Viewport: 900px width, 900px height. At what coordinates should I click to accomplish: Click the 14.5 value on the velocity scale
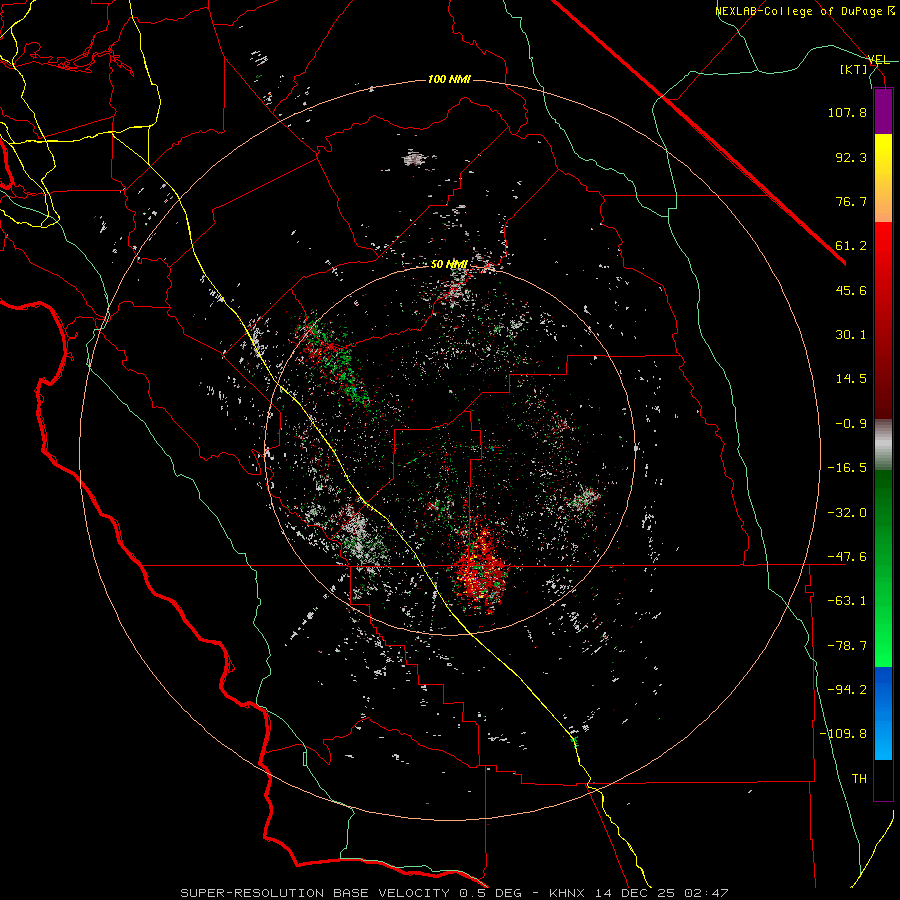[x=851, y=379]
